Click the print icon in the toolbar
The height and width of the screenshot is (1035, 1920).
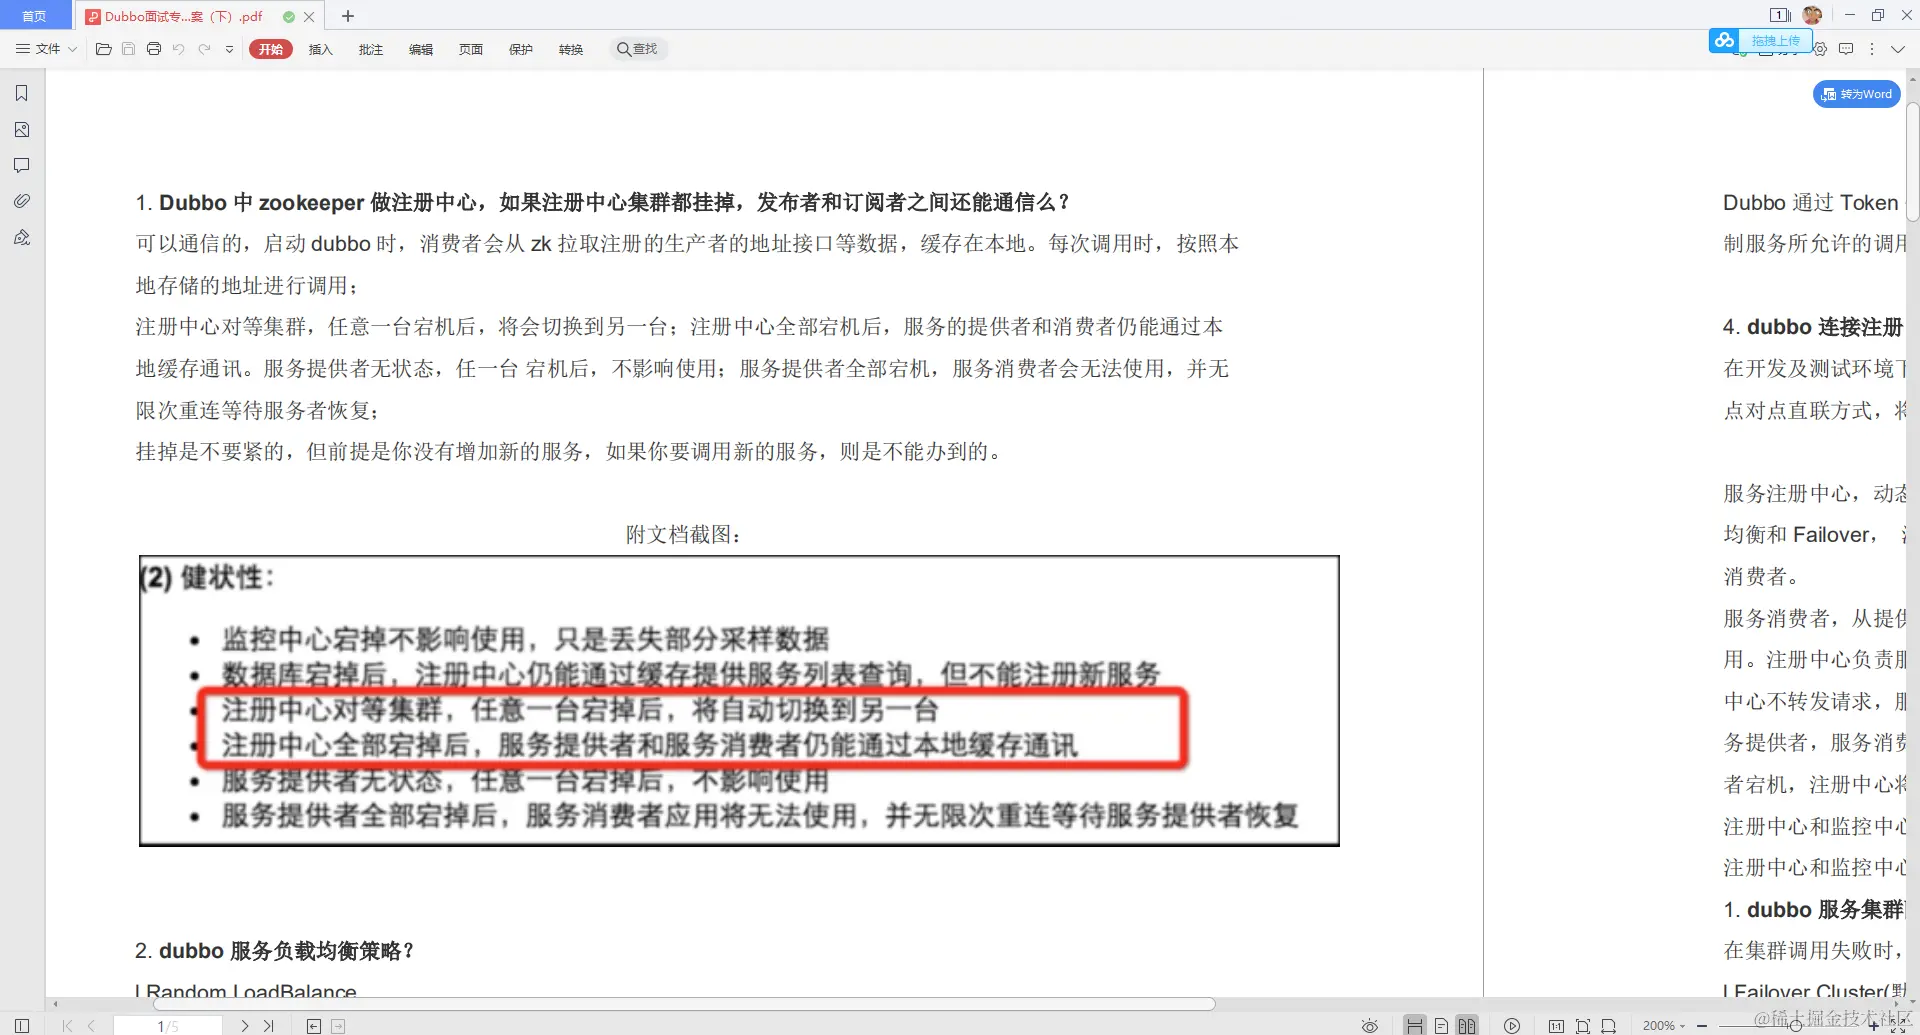[x=153, y=49]
